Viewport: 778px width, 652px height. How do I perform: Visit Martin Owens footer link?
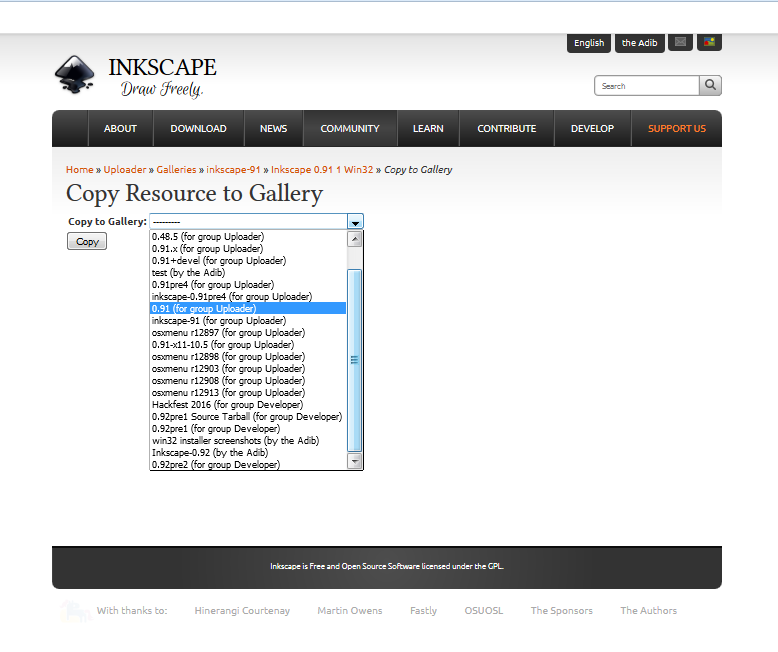350,611
